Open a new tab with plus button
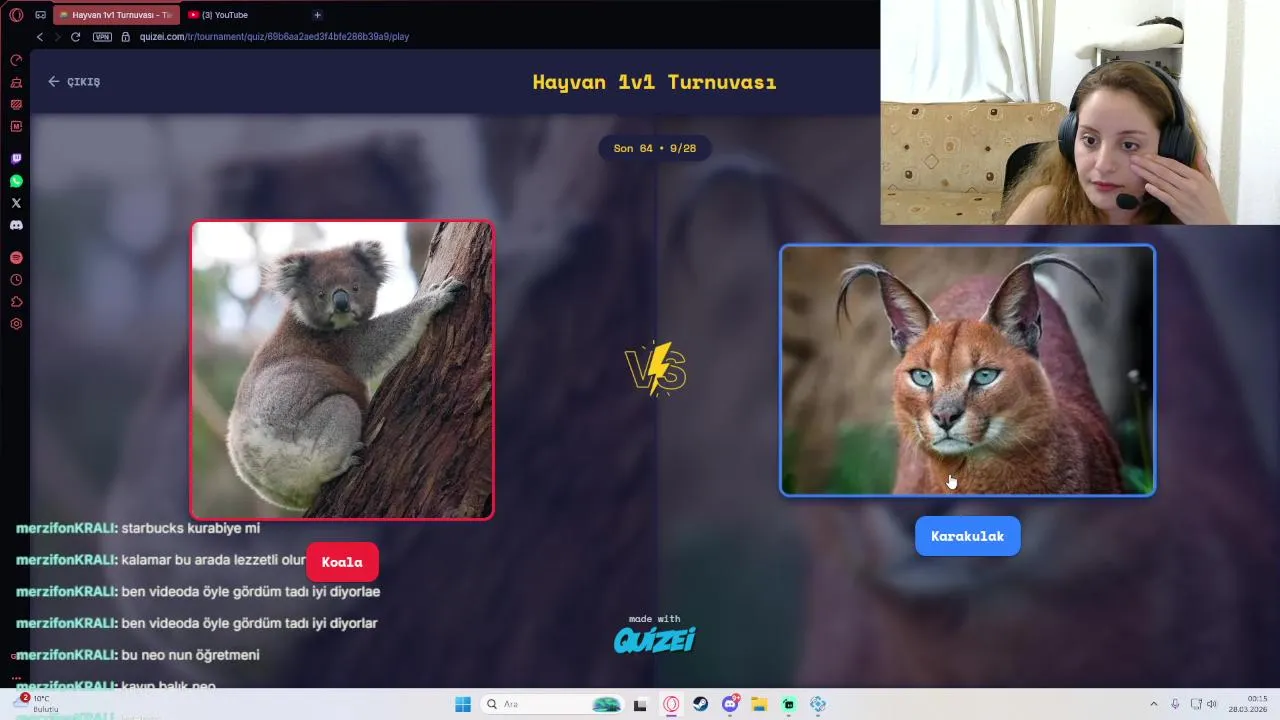1280x720 pixels. coord(317,15)
